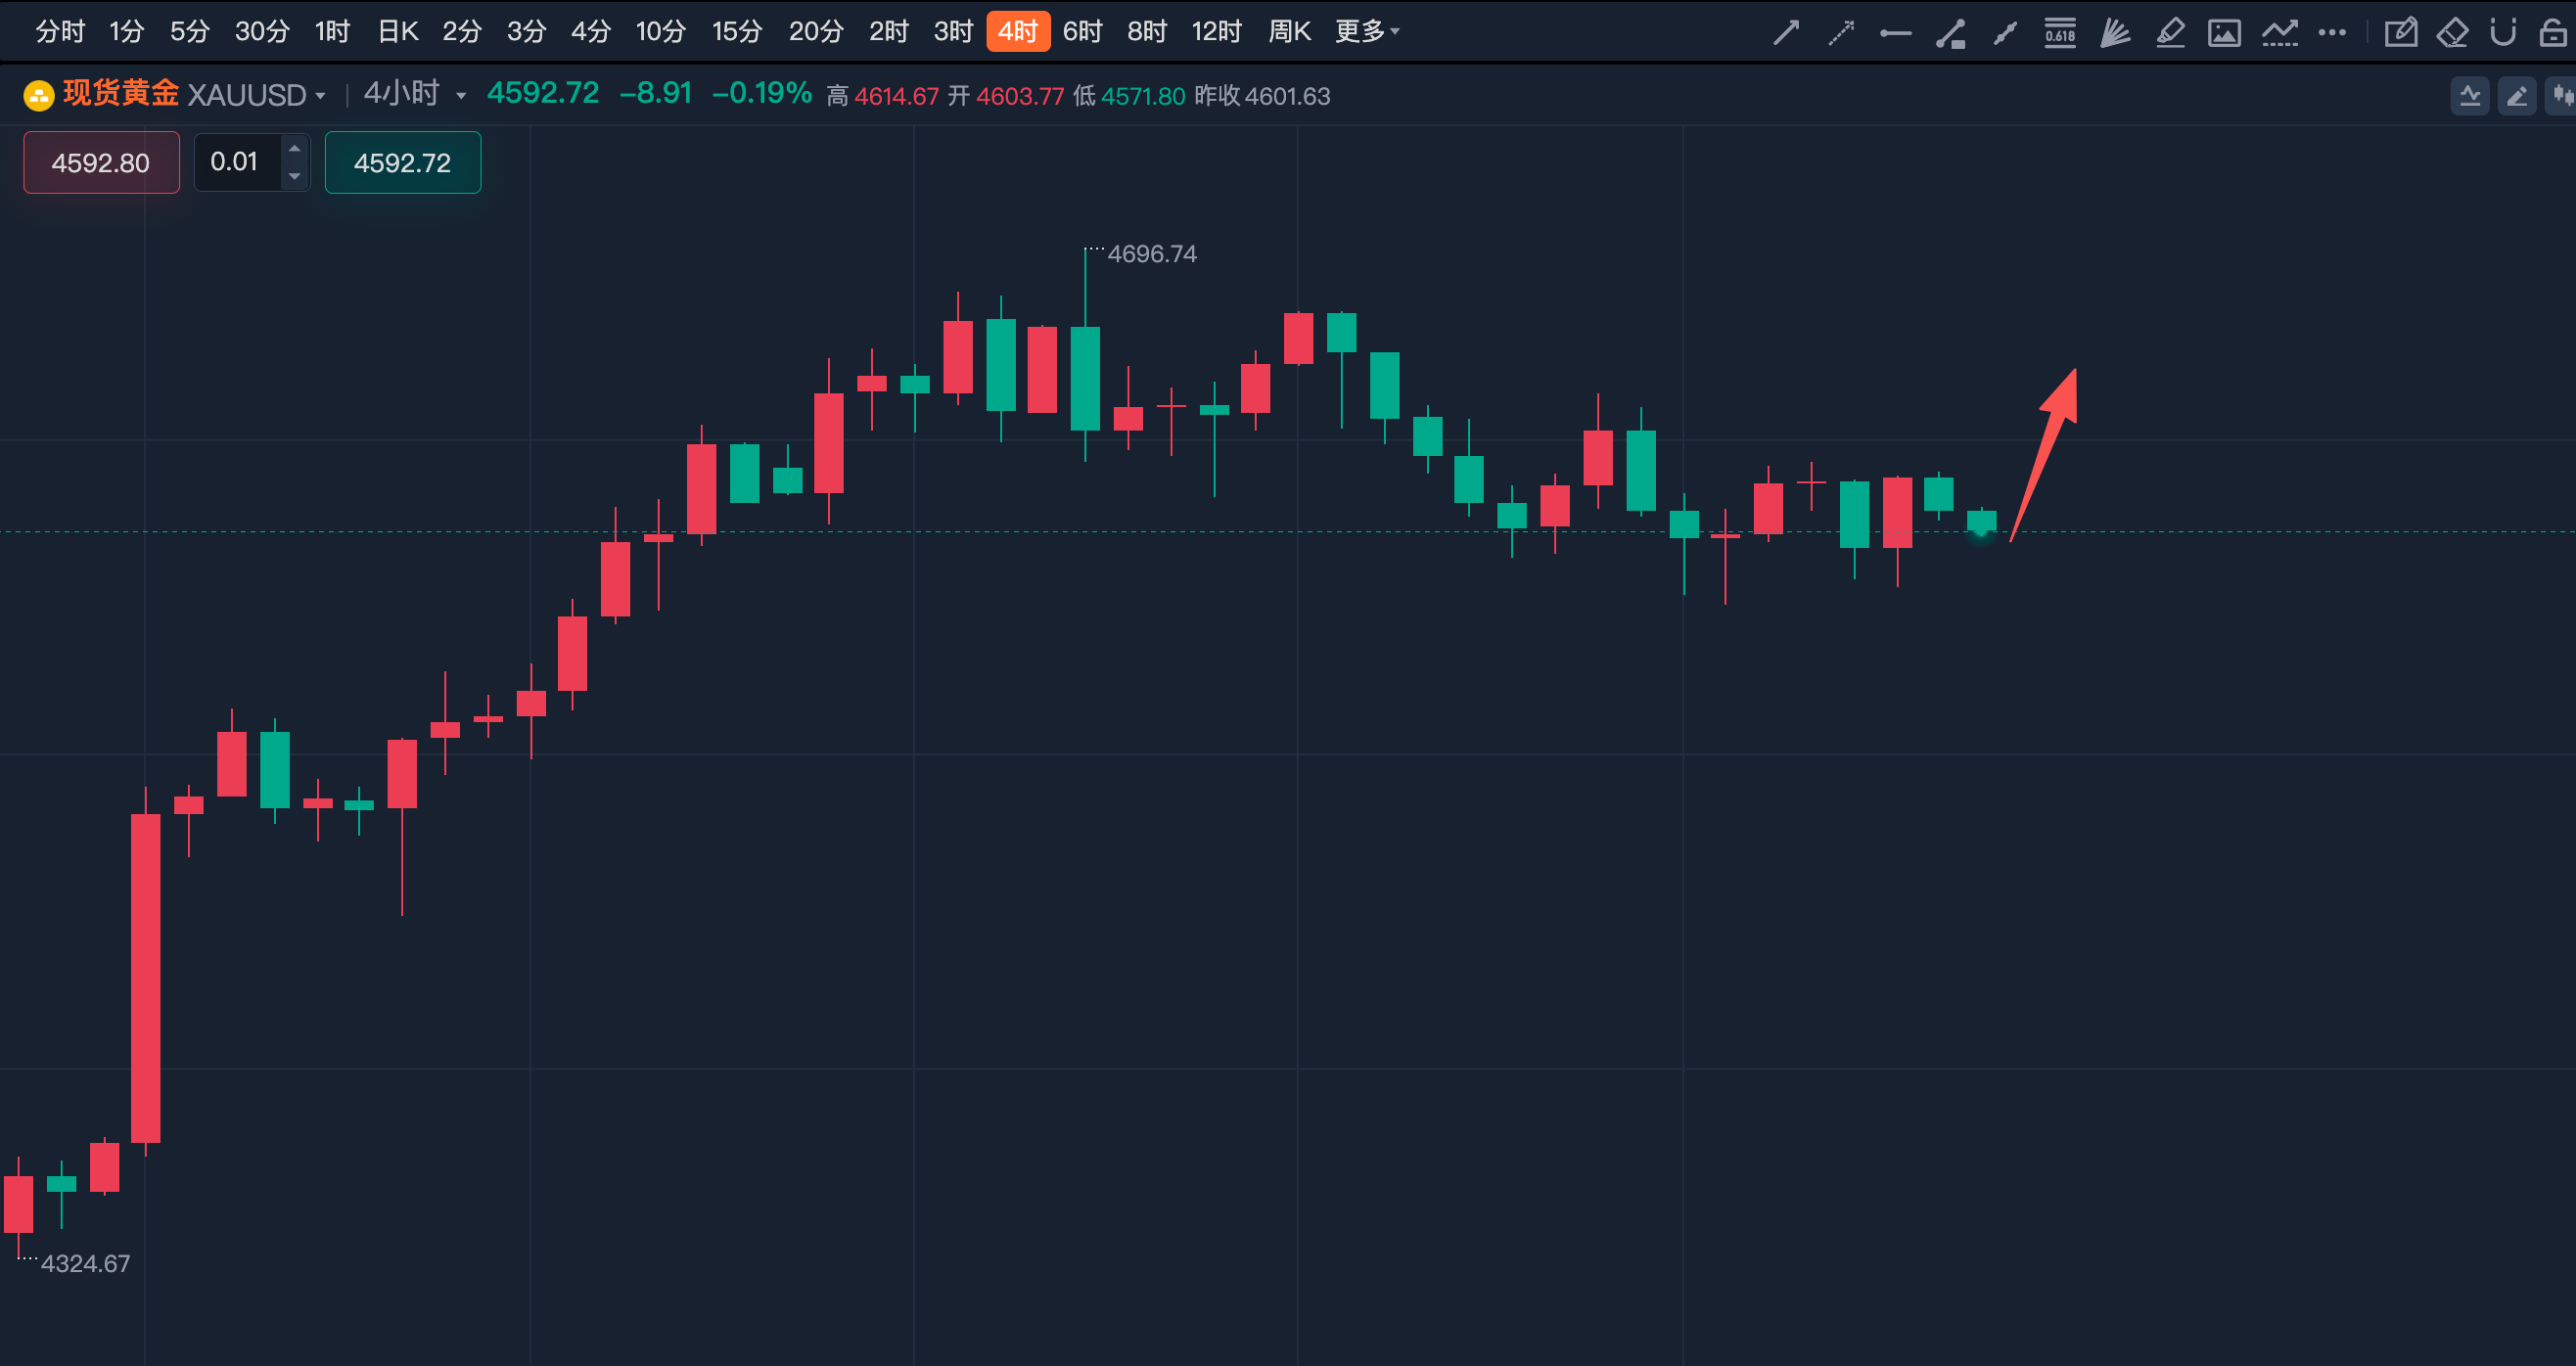Toggle the indicator line button below toolbar
This screenshot has height=1366, width=2576.
[2469, 96]
